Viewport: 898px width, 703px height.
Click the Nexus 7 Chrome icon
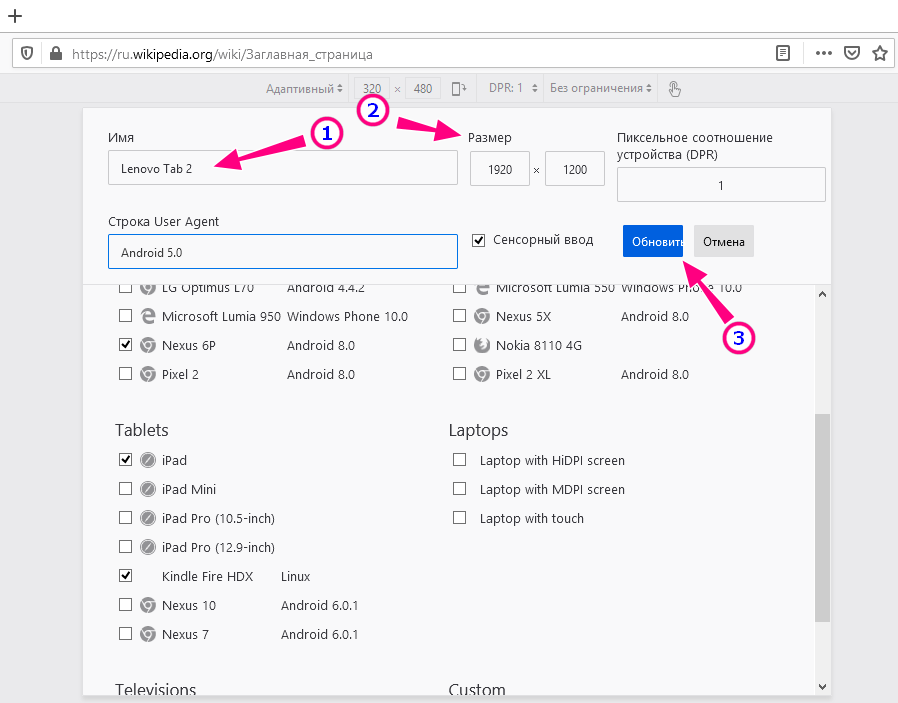click(148, 634)
